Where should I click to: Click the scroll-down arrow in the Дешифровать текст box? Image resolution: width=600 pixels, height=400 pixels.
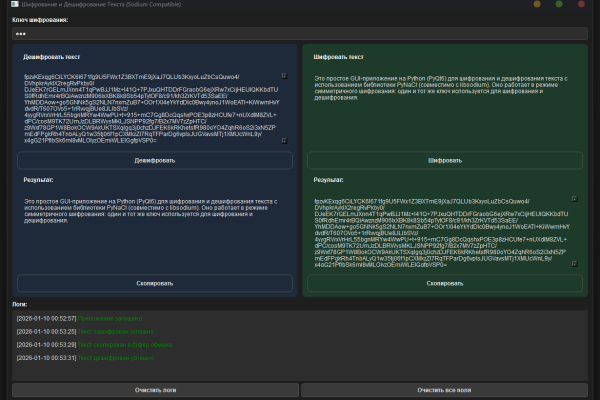[x=284, y=141]
